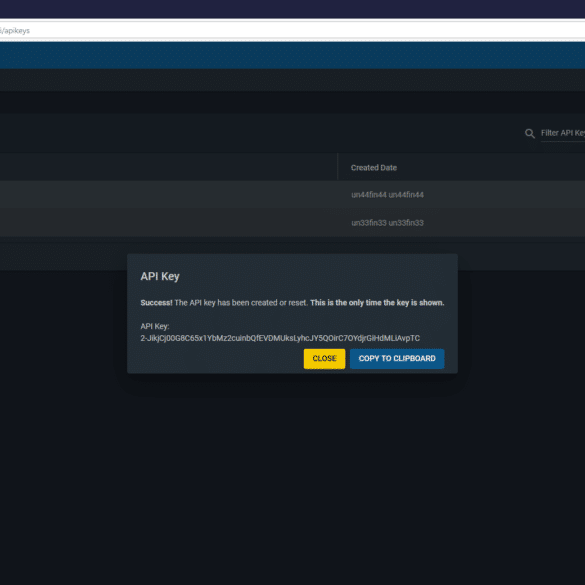
Task: Select the un33fin33 un33fin33 cell
Action: point(387,223)
